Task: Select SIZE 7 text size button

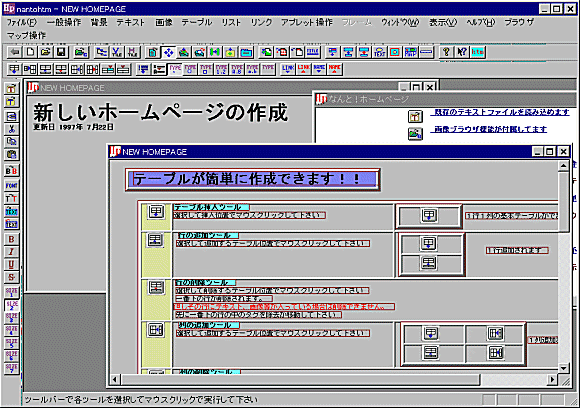Action: point(11,368)
